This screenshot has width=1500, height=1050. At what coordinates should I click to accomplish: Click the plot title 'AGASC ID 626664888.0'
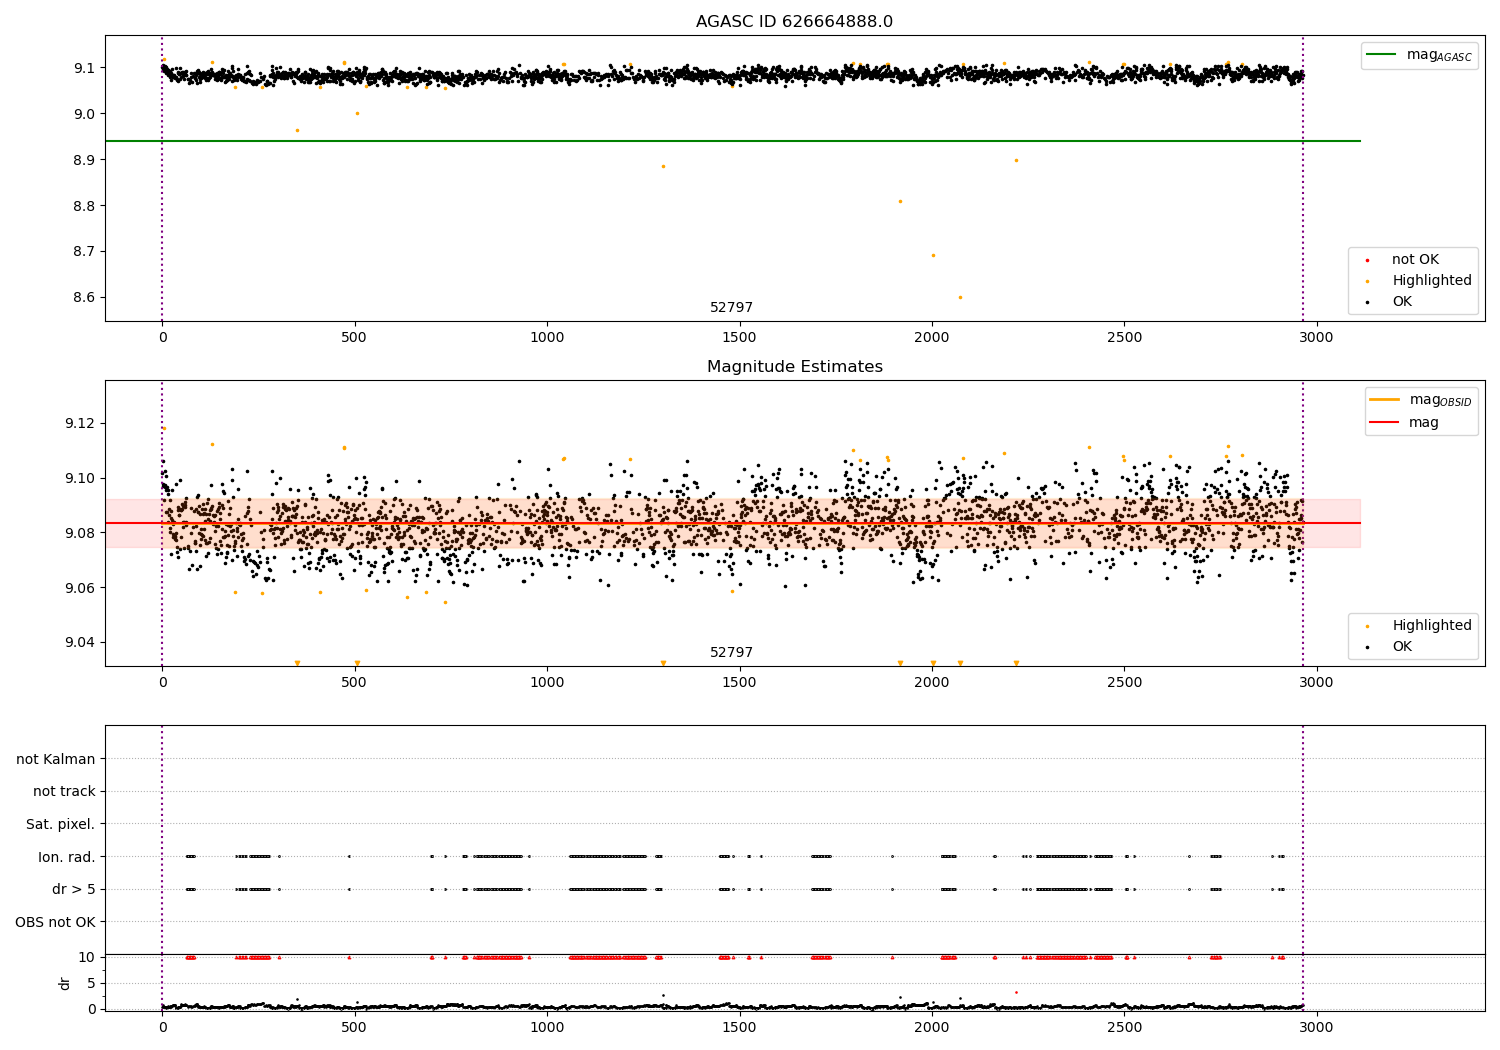pos(794,22)
